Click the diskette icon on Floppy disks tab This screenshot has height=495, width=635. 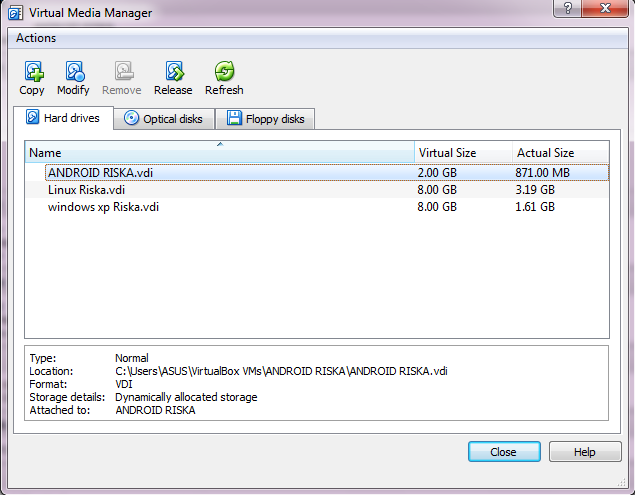click(234, 118)
